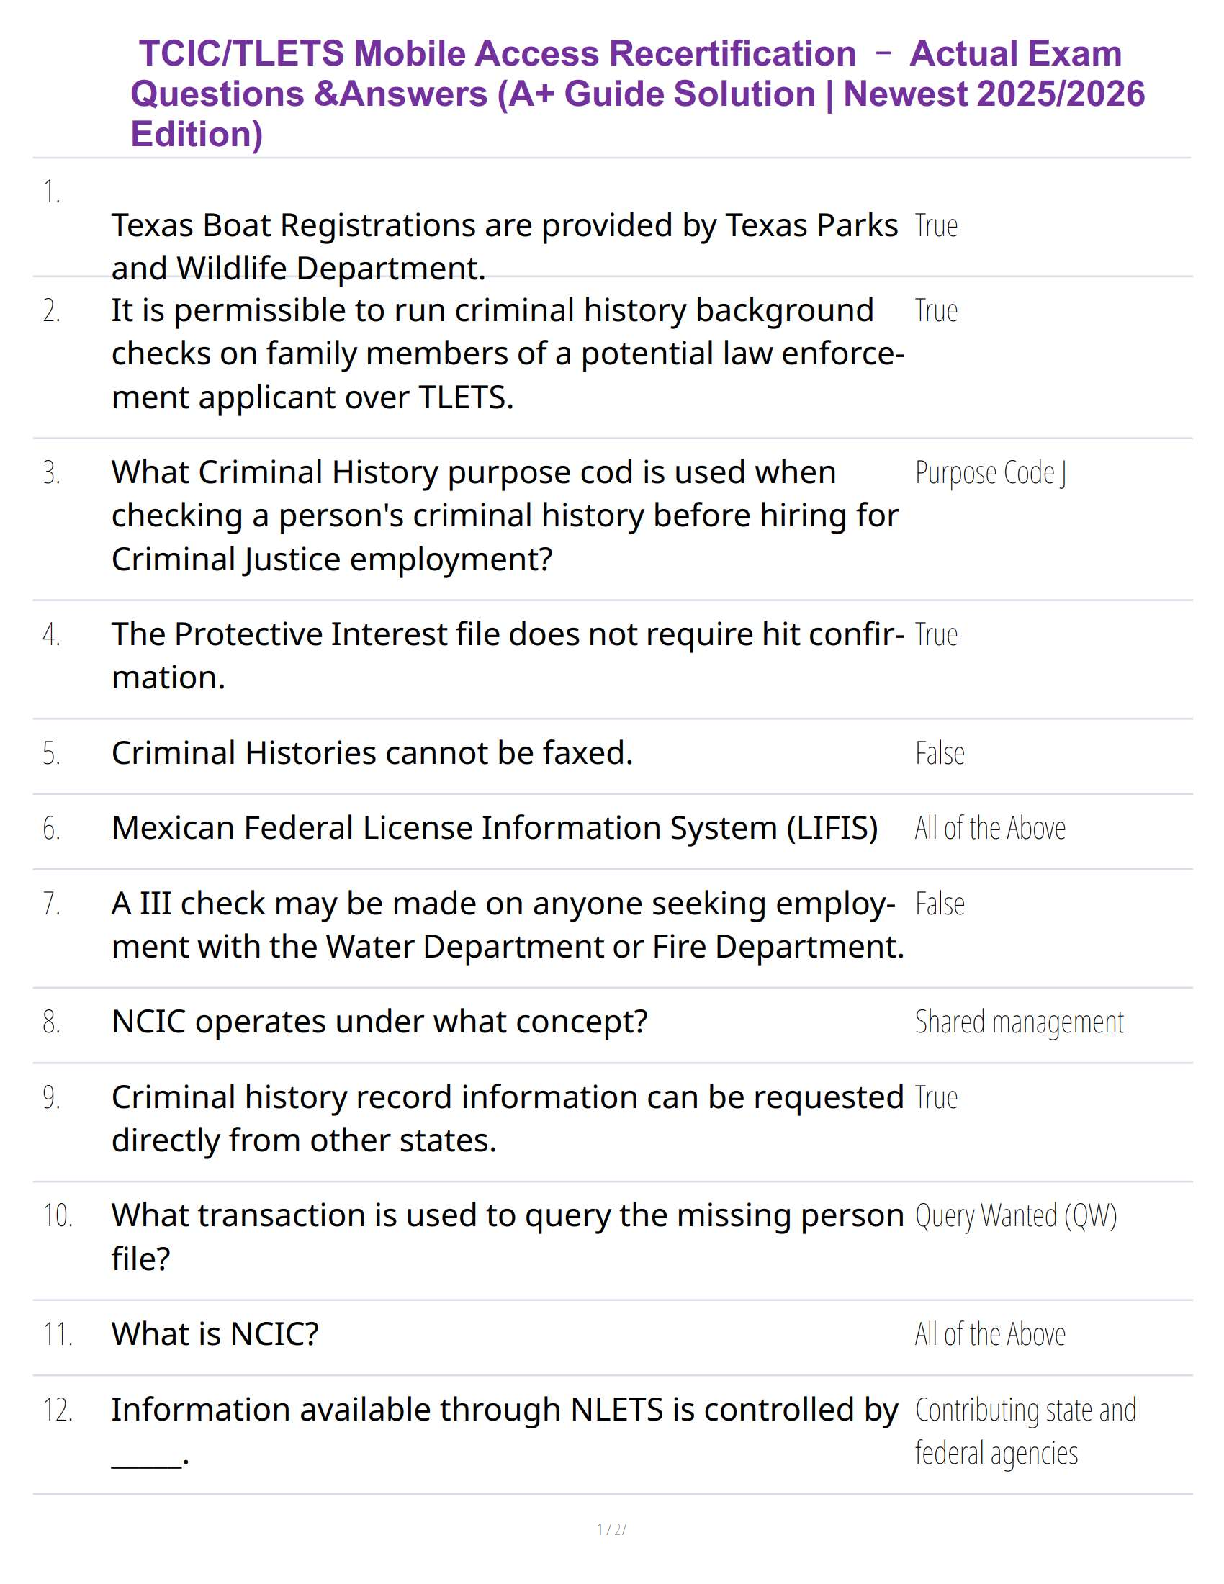Click the Protective Interest file statement
1224x1584 pixels.
coord(507,655)
